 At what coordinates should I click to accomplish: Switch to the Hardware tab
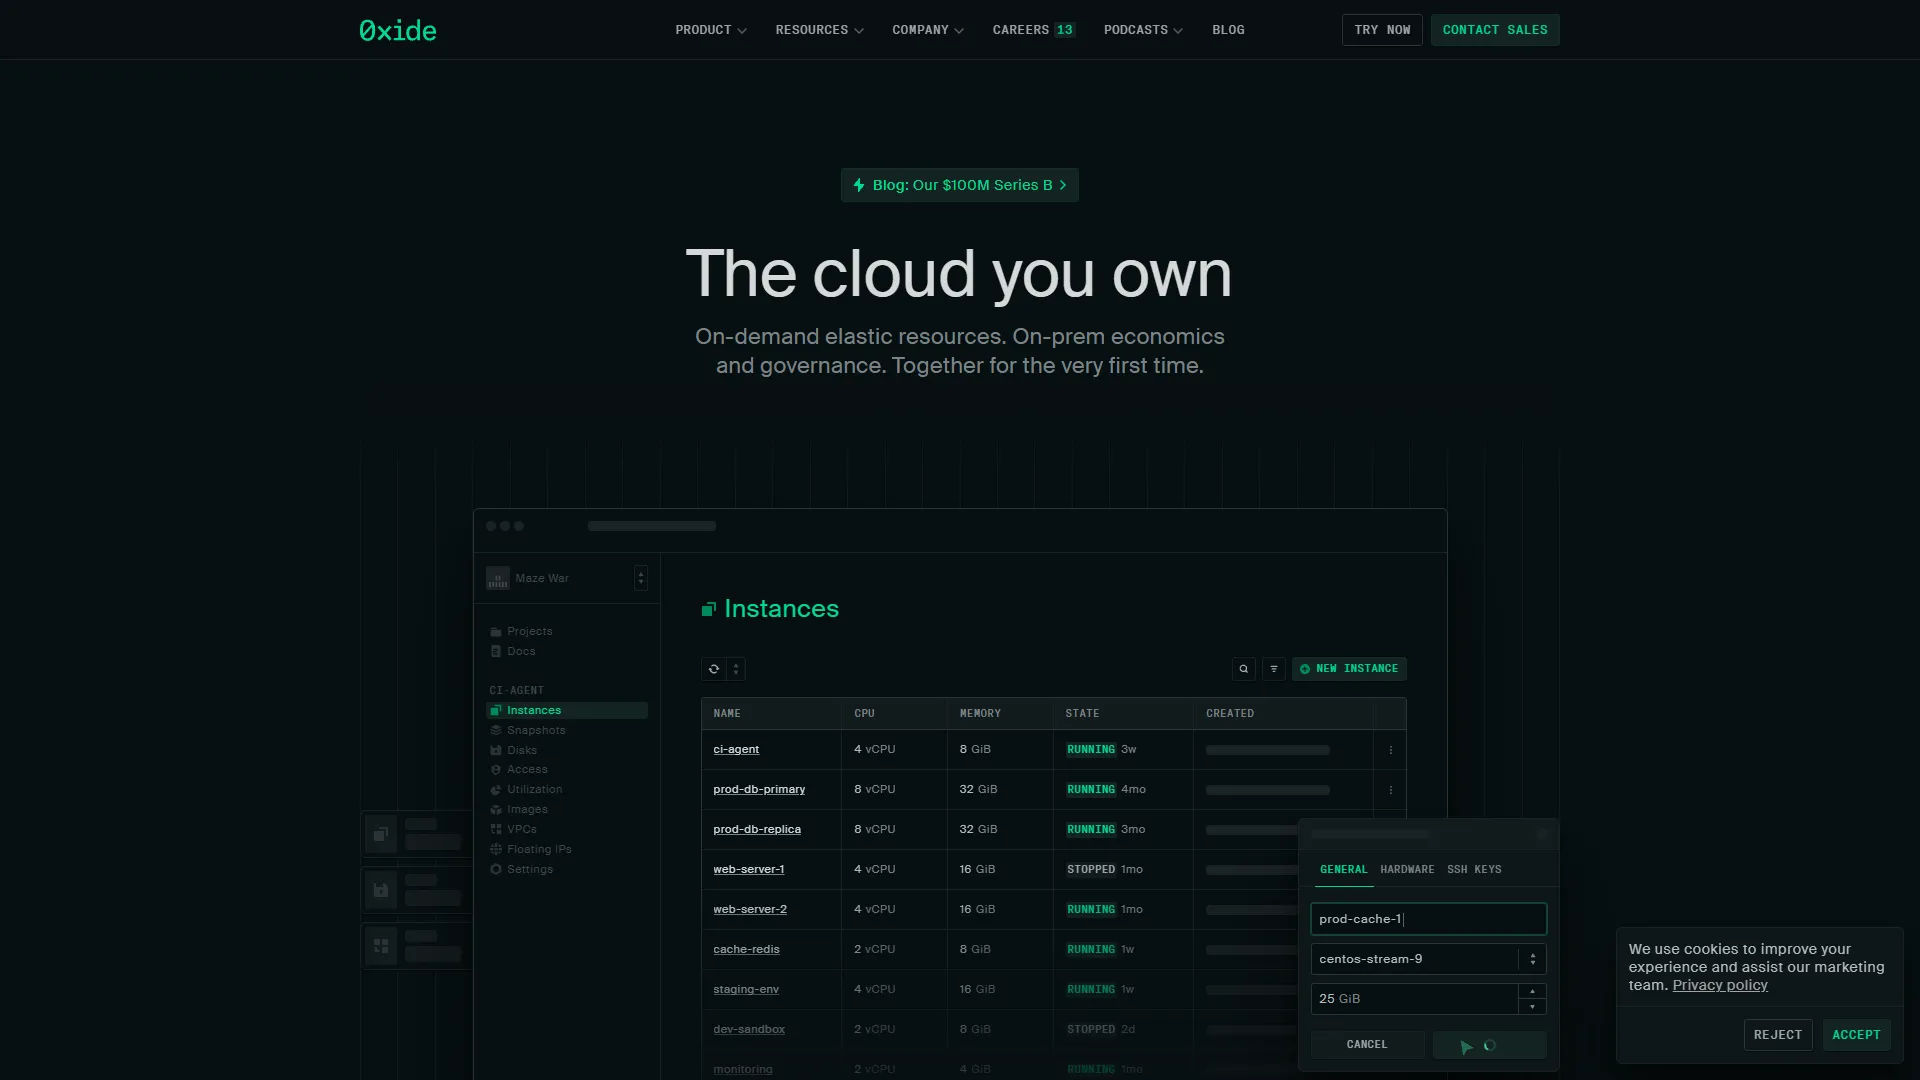click(1407, 870)
